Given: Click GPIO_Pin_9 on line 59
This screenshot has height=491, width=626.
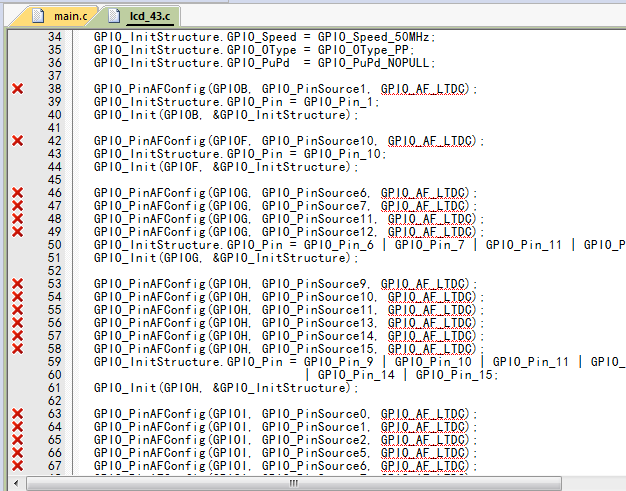Looking at the screenshot, I should (338, 362).
